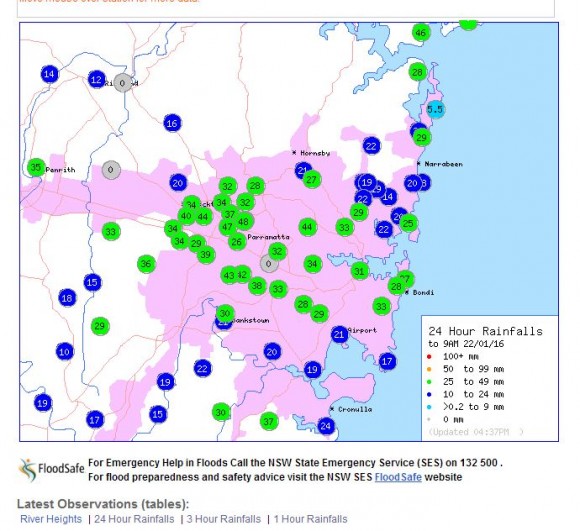
Task: Open the 1 Hour Rainfalls table link
Action: 311,519
